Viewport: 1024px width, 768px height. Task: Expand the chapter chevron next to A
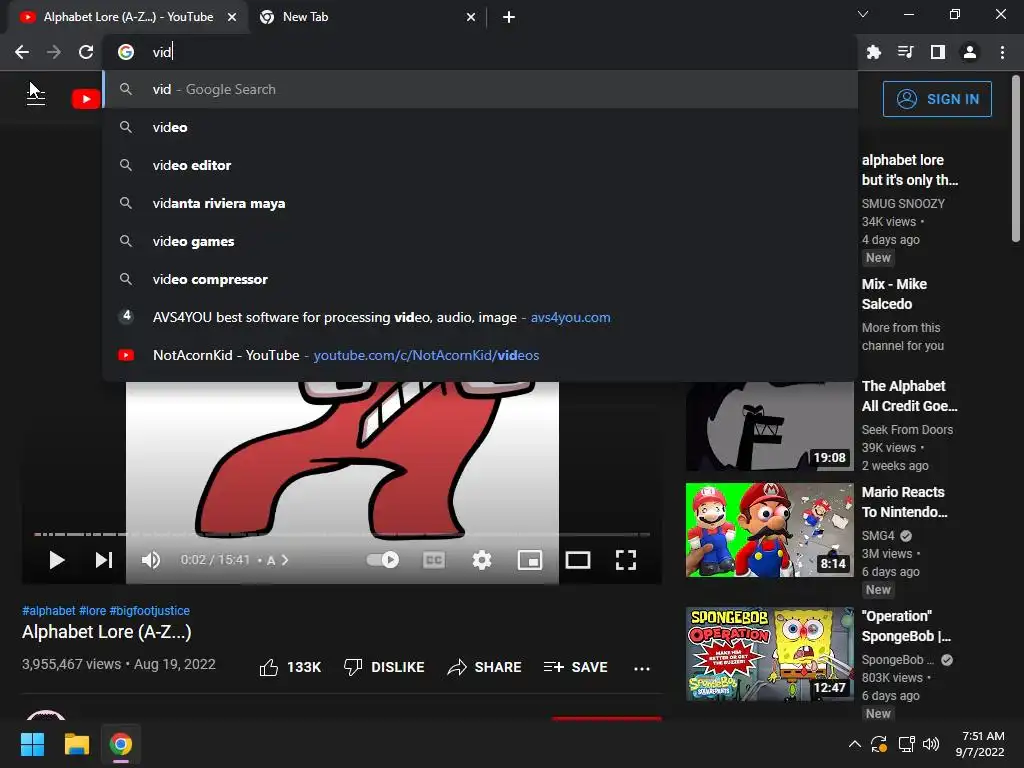coord(285,560)
